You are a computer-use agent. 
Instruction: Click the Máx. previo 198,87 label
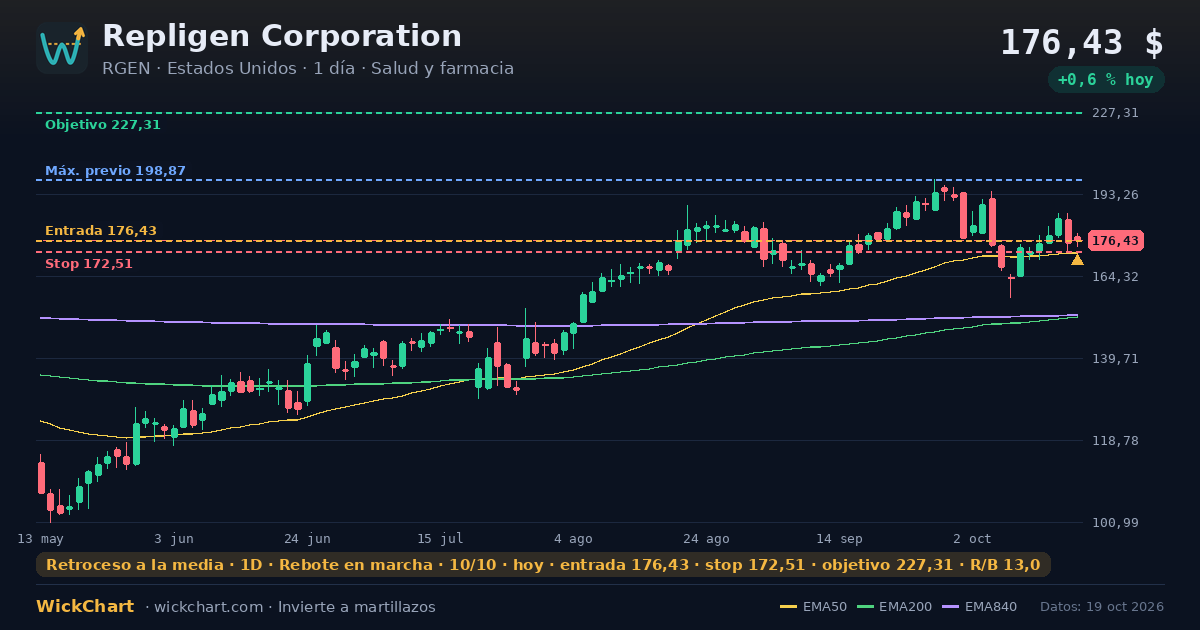pos(115,171)
